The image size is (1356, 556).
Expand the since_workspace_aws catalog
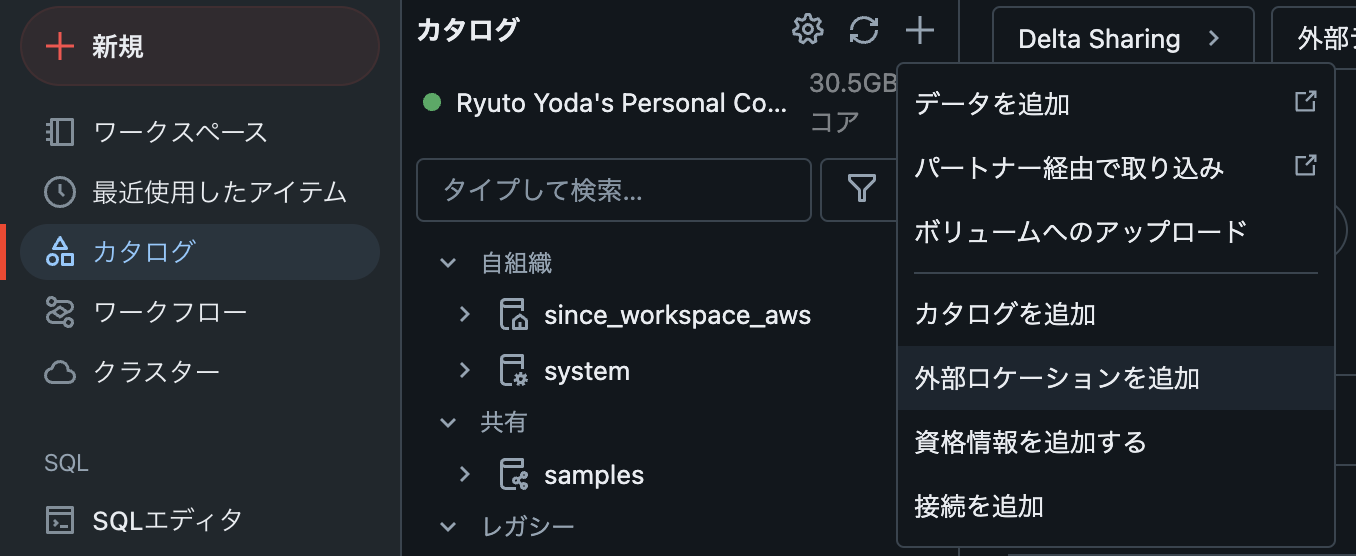coord(464,315)
